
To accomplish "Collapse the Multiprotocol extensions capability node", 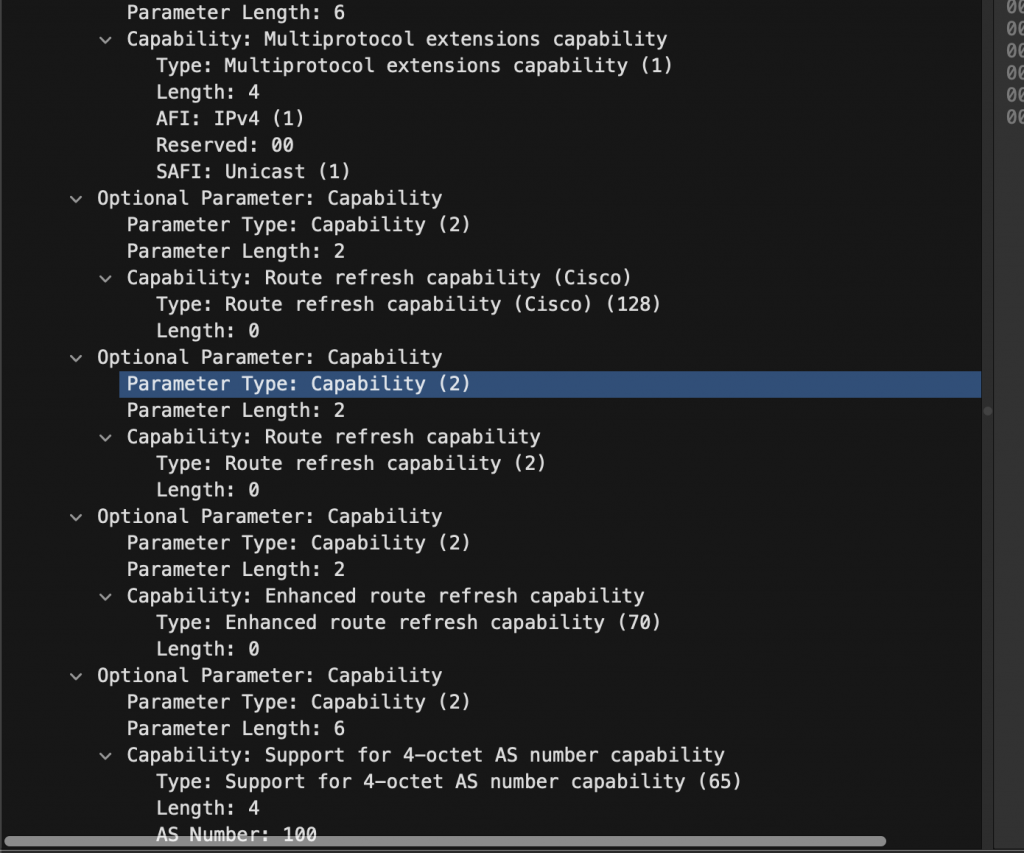I will [x=106, y=40].
